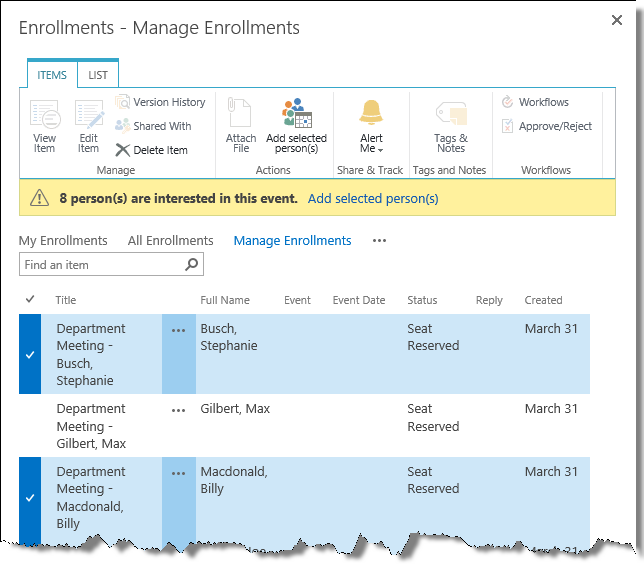
Task: Click the Find an item search box
Action: click(x=102, y=265)
